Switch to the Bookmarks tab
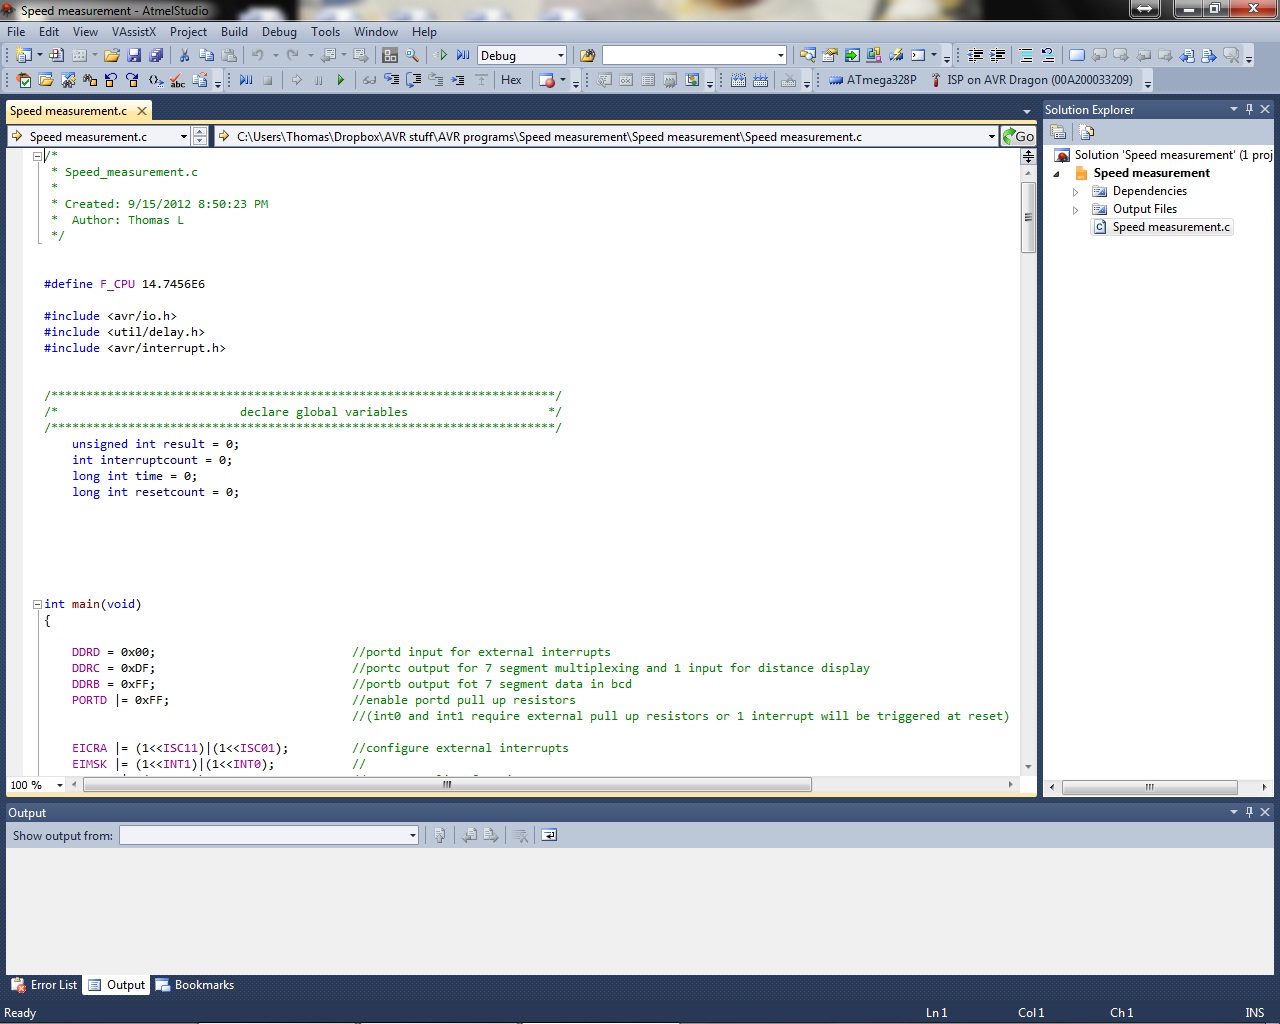This screenshot has width=1280, height=1024. tap(194, 985)
